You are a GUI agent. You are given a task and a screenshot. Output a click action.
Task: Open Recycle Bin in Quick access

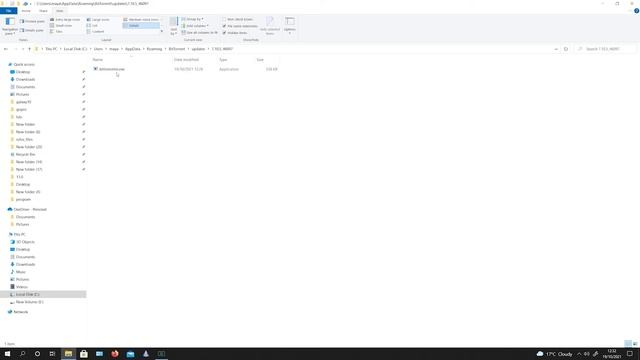coord(25,154)
